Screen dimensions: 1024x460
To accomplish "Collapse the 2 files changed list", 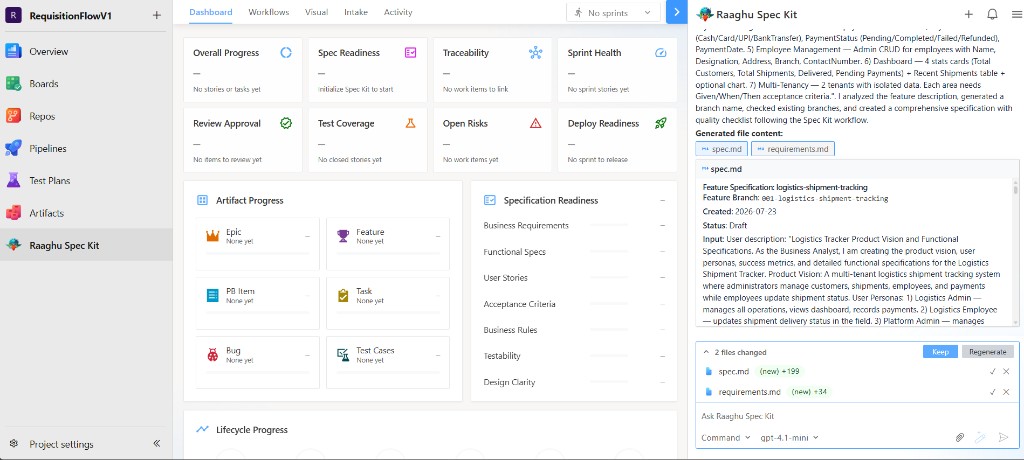I will point(706,352).
